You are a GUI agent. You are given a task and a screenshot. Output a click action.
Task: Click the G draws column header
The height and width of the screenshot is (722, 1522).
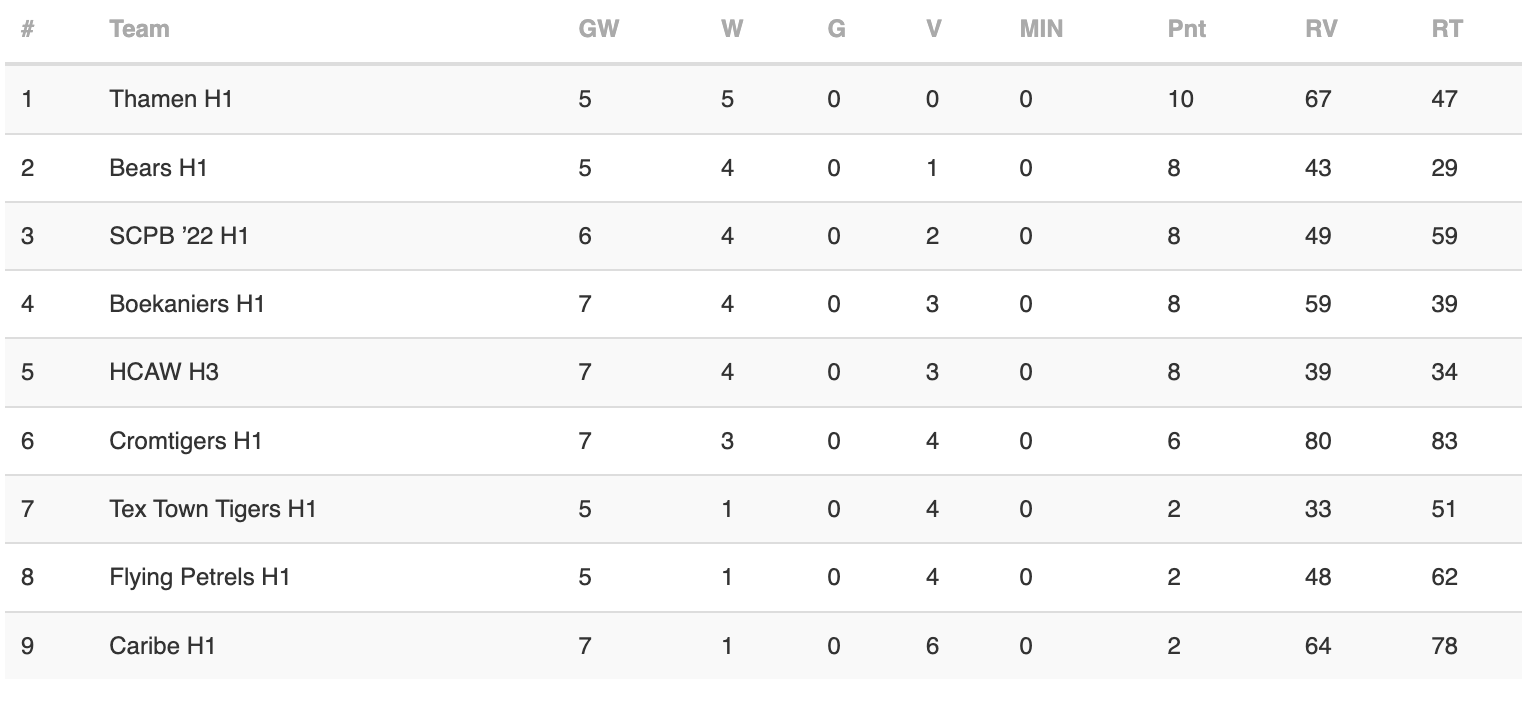(x=836, y=29)
